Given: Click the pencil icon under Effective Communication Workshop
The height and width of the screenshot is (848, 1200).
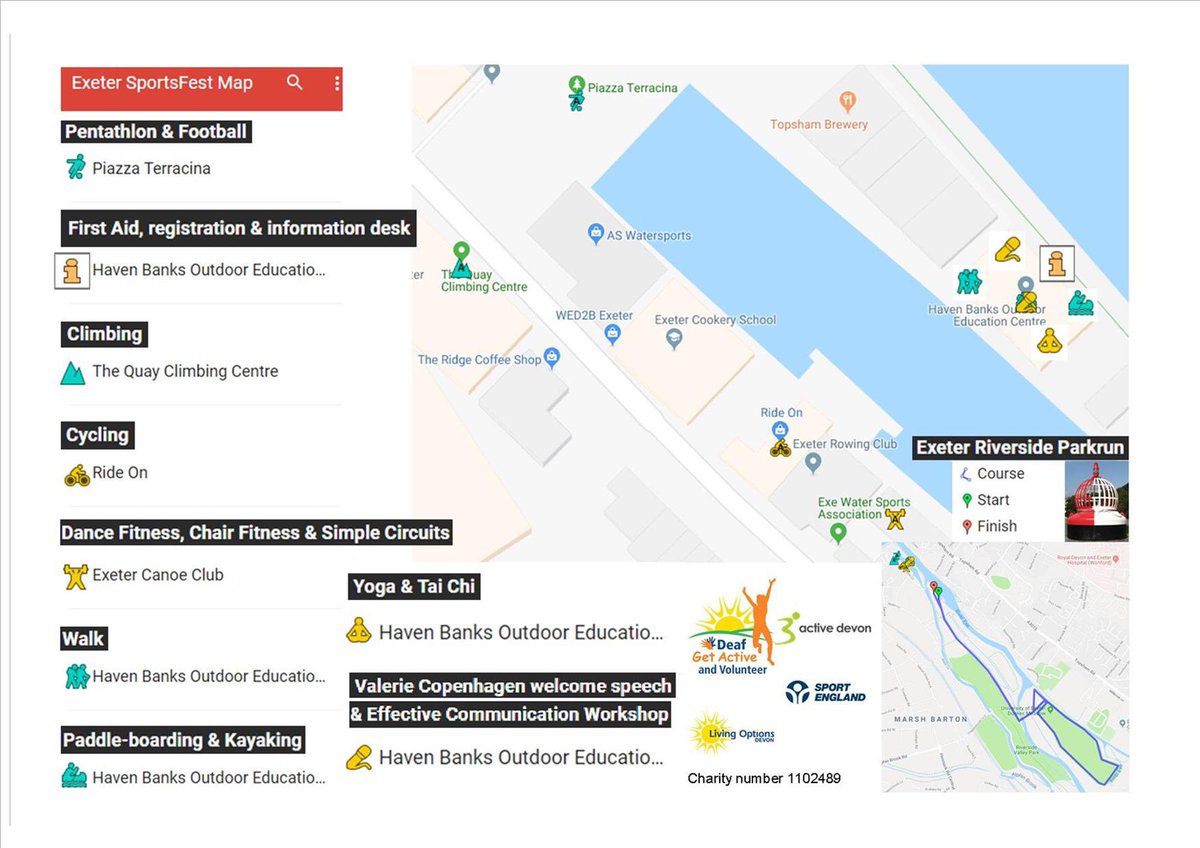Looking at the screenshot, I should point(359,757).
